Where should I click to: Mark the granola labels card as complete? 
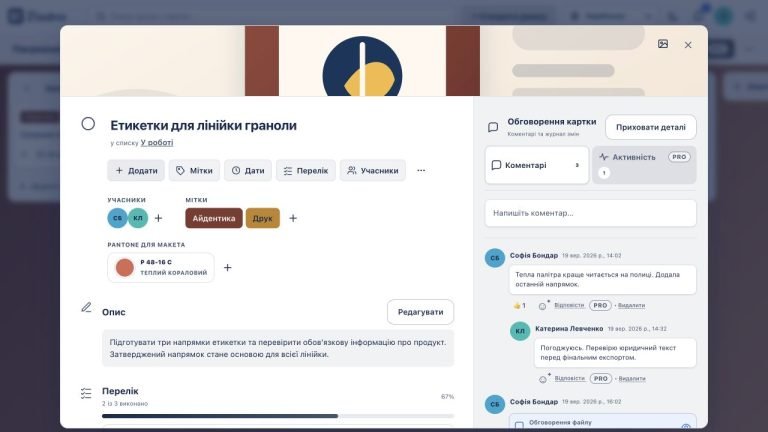click(88, 124)
